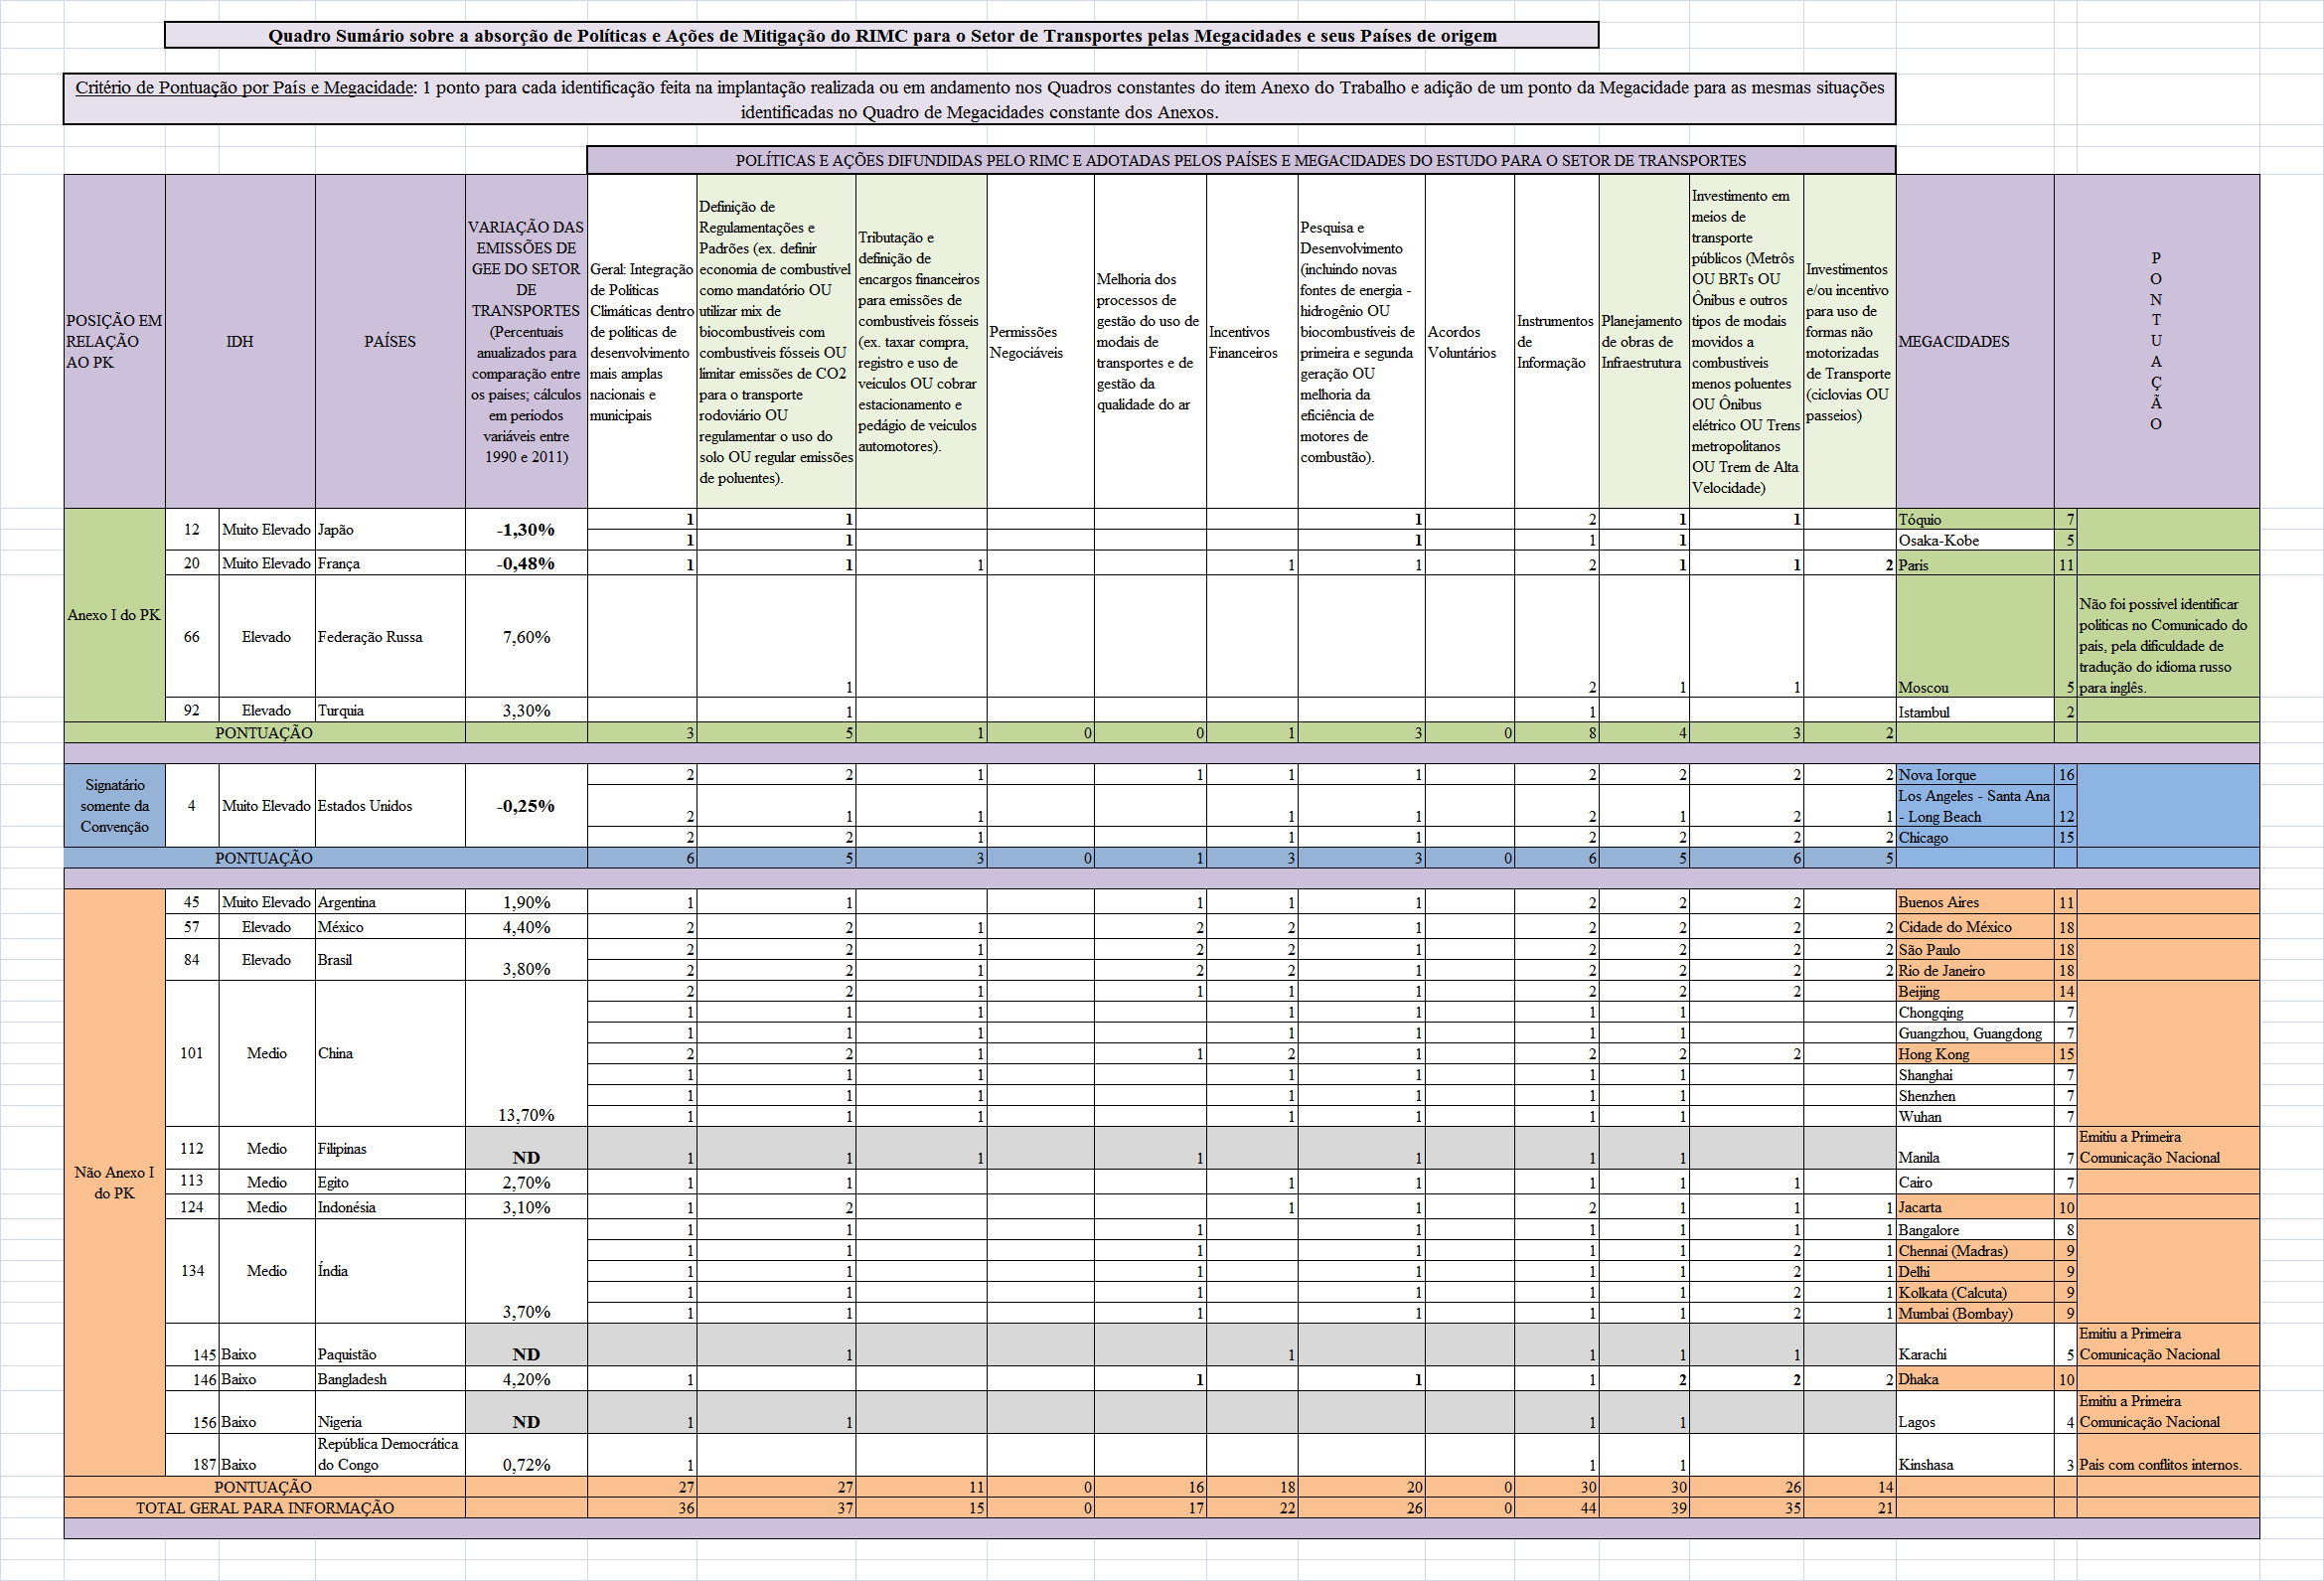Select the 'Indonésia' country cell
This screenshot has height=1581, width=2324.
click(x=390, y=1207)
